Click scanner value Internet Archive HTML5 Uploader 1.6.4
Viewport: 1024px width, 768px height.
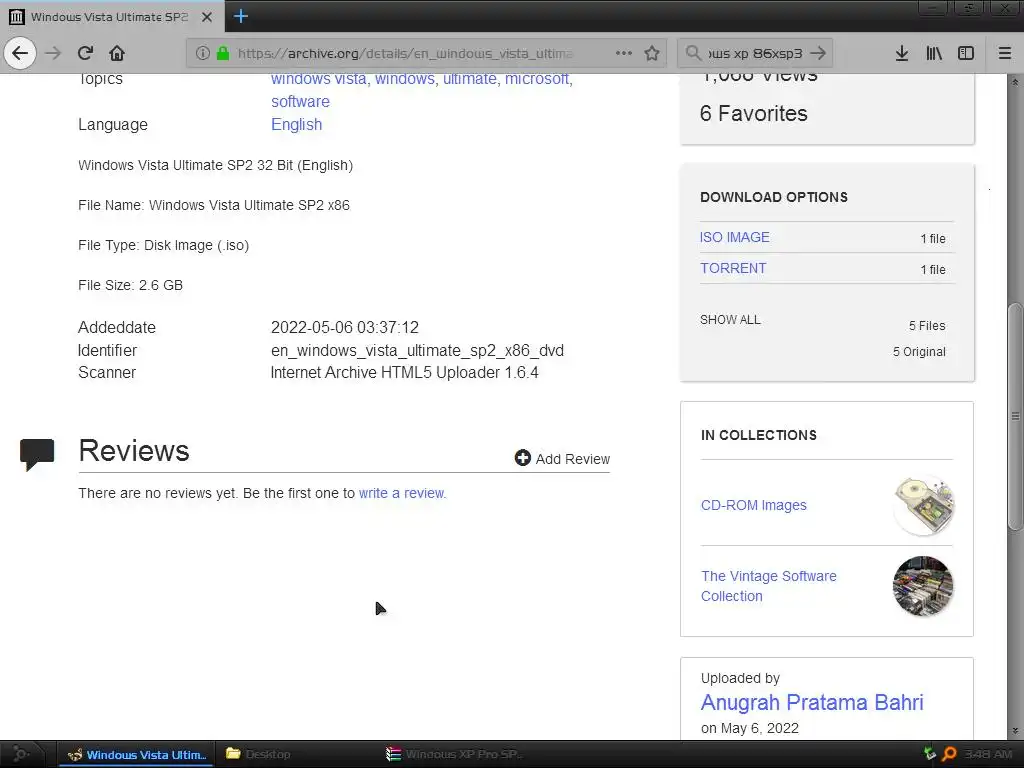click(x=404, y=373)
